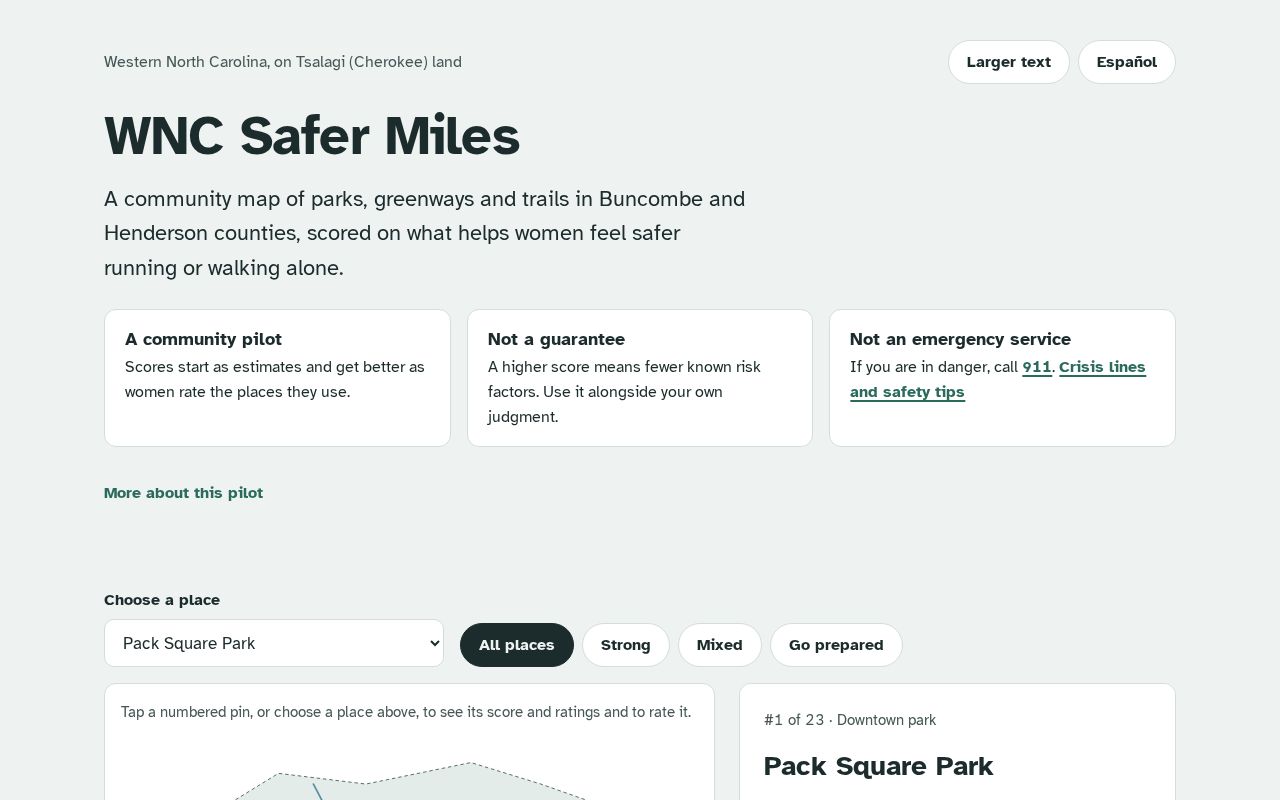The width and height of the screenshot is (1280, 800).
Task: Call the 911 link
Action: tap(1037, 367)
